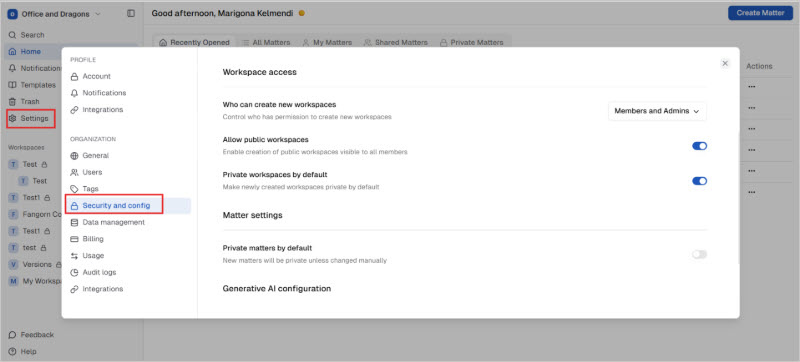This screenshot has width=800, height=362.
Task: Open the nested Test sub-workspace without lock
Action: (x=34, y=180)
